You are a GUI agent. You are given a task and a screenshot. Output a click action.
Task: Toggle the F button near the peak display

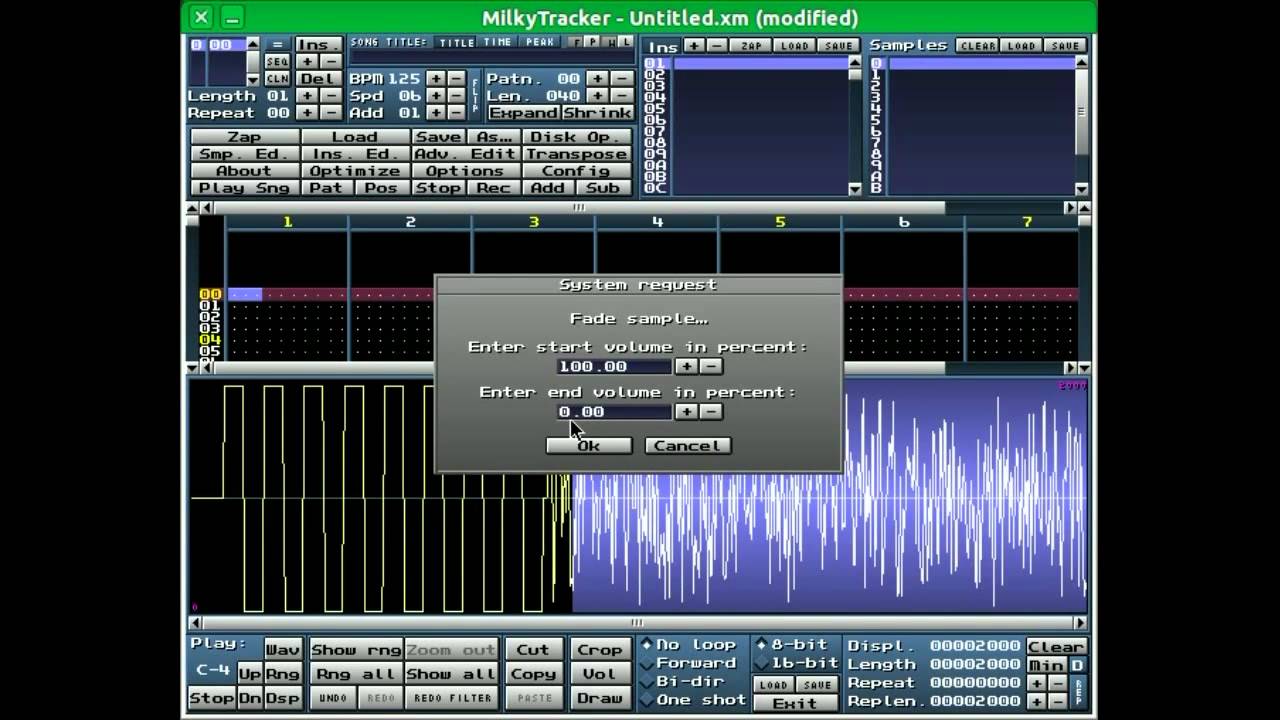tap(577, 42)
